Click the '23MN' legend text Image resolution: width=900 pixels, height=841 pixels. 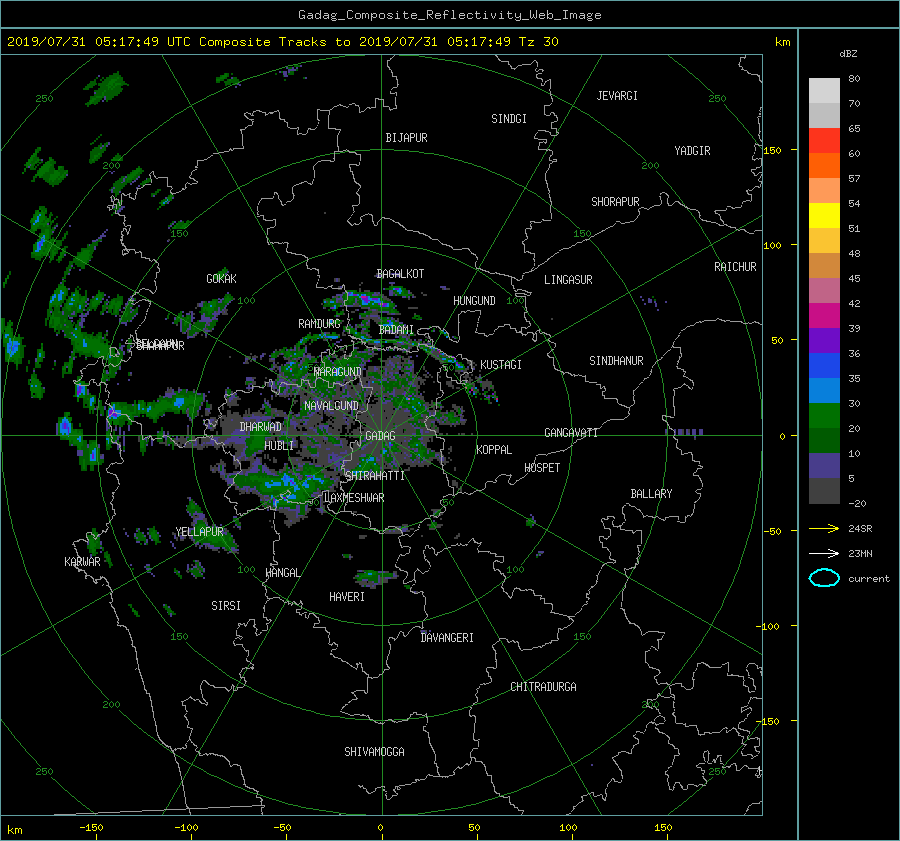[x=860, y=553]
